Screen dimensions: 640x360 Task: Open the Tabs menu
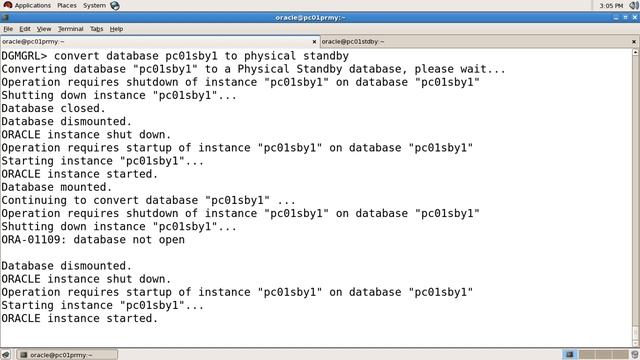(96, 29)
